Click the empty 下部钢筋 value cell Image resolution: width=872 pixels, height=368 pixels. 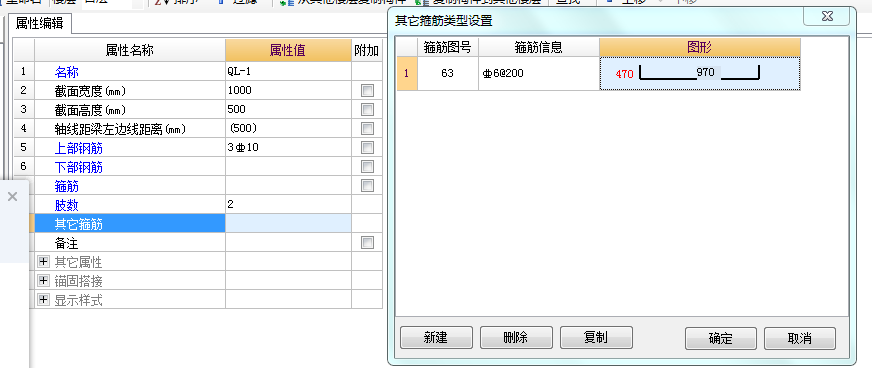288,166
